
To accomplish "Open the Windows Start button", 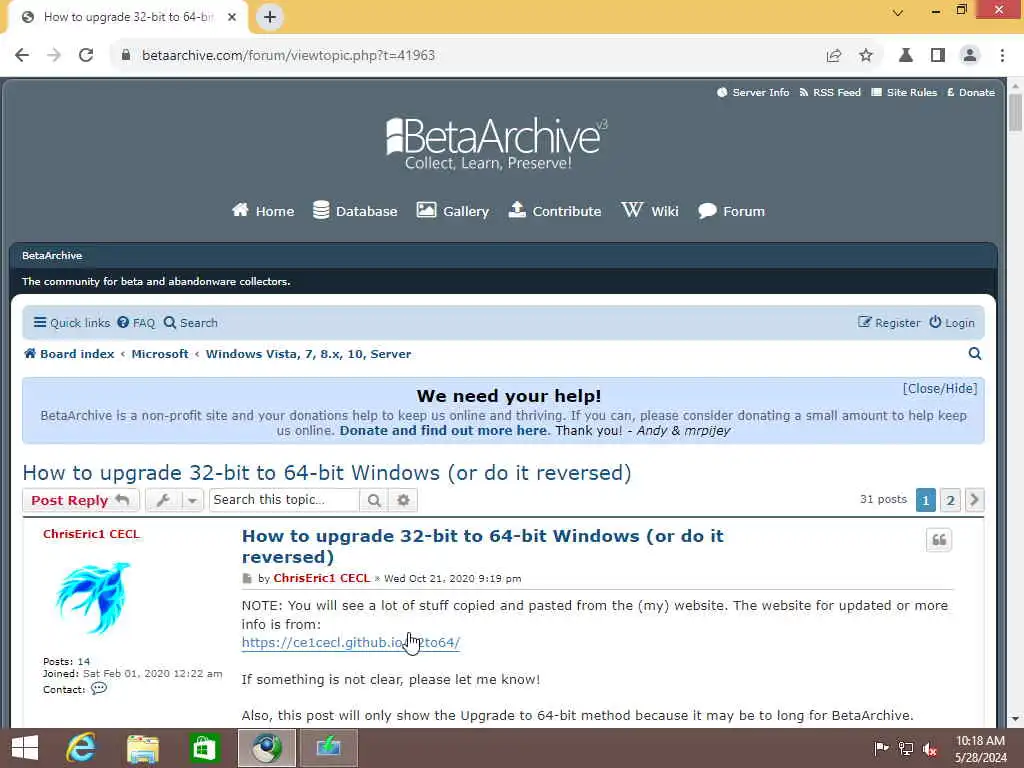I will (25, 748).
